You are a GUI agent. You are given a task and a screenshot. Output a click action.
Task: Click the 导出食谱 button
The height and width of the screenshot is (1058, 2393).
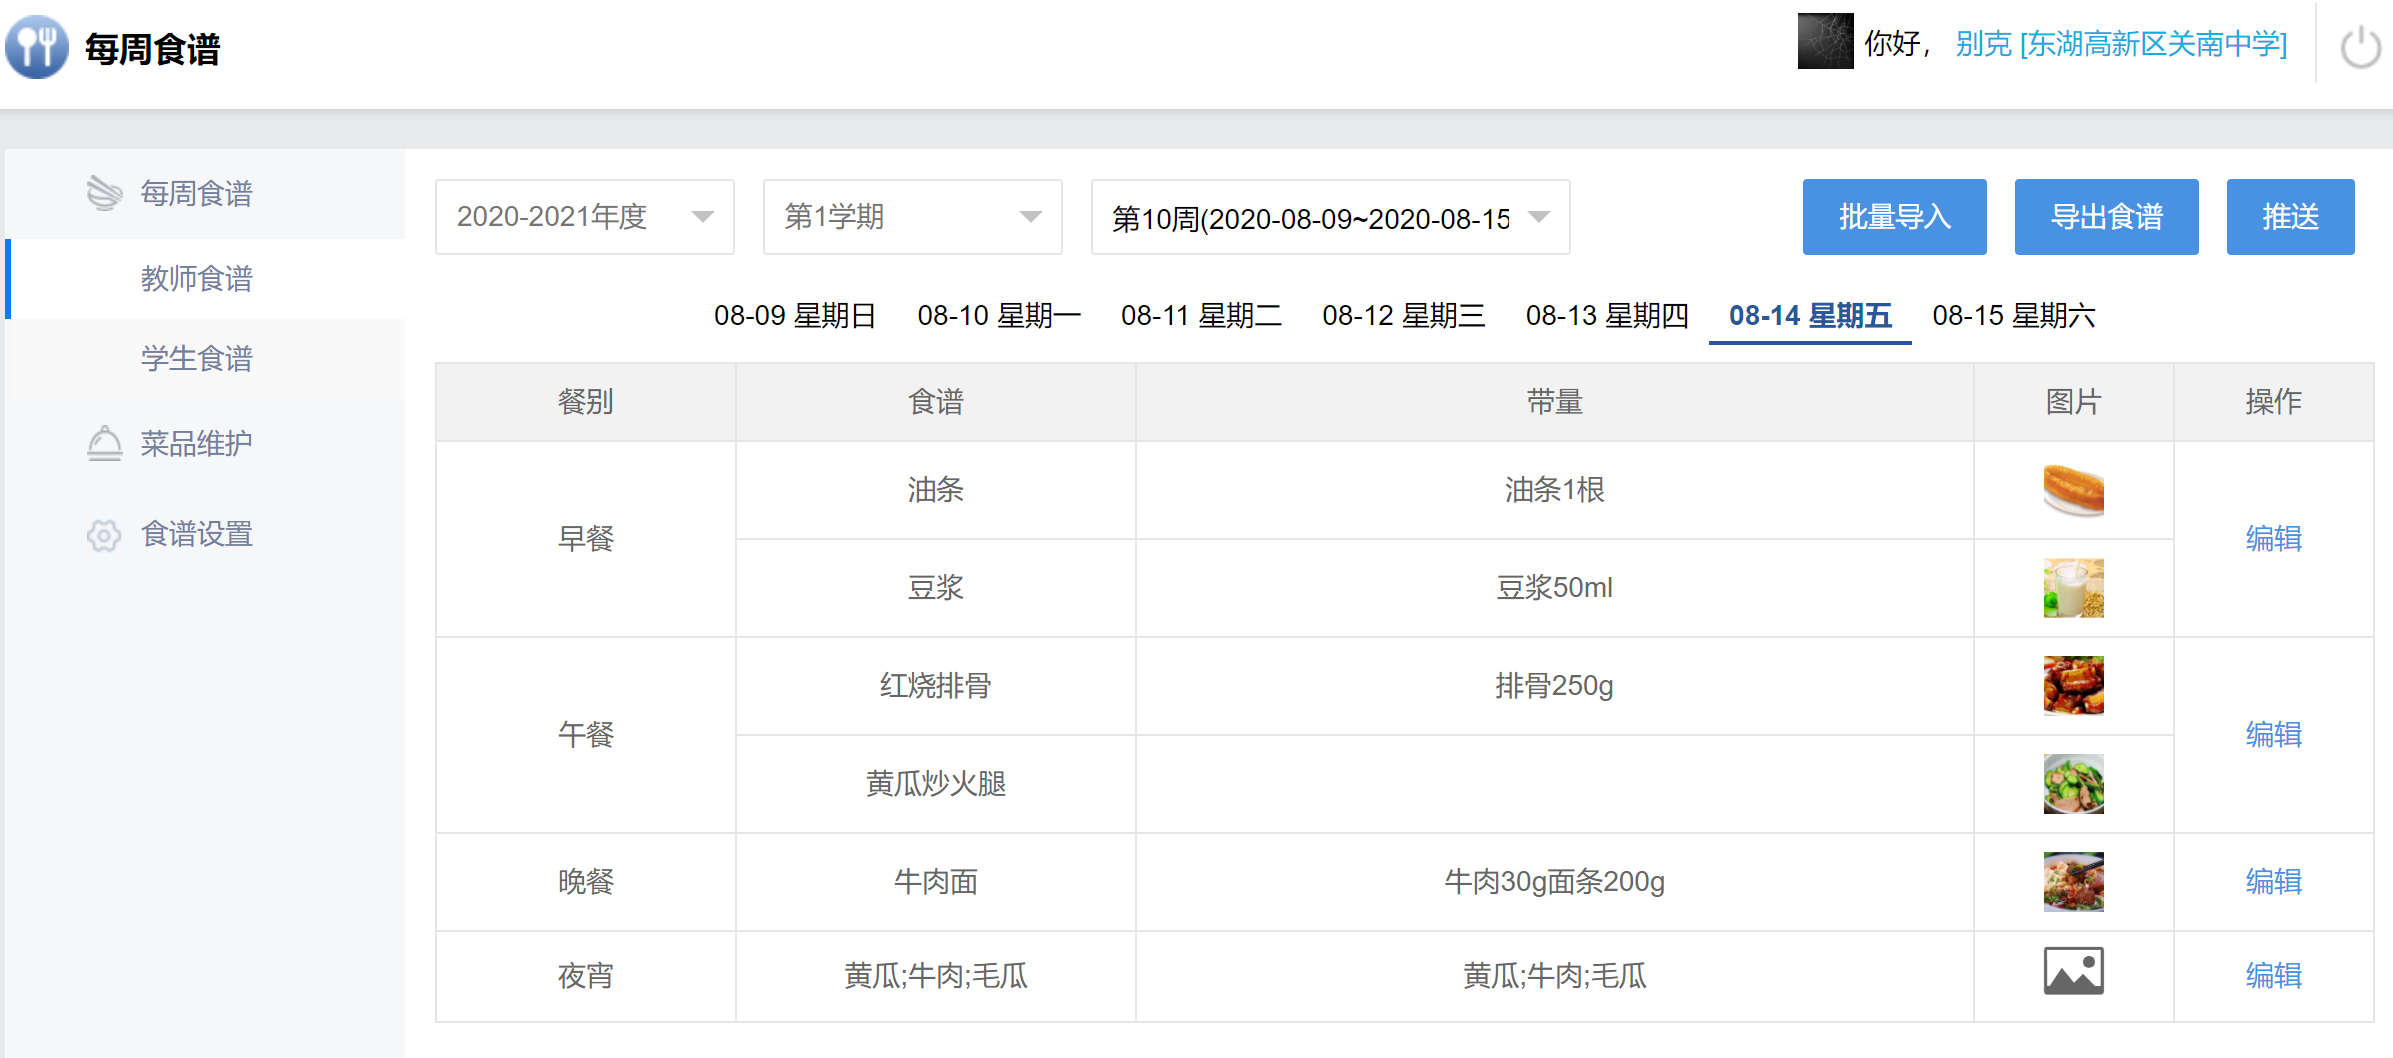click(x=2106, y=217)
